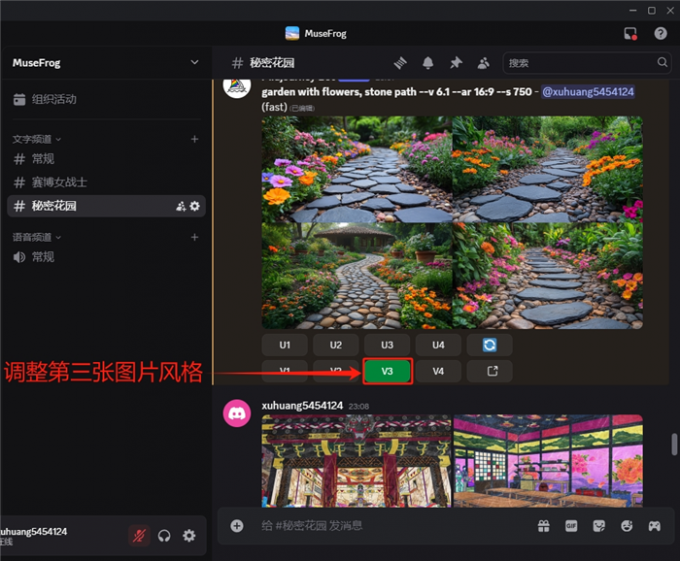
Task: Click the search magnifier icon
Action: point(662,62)
